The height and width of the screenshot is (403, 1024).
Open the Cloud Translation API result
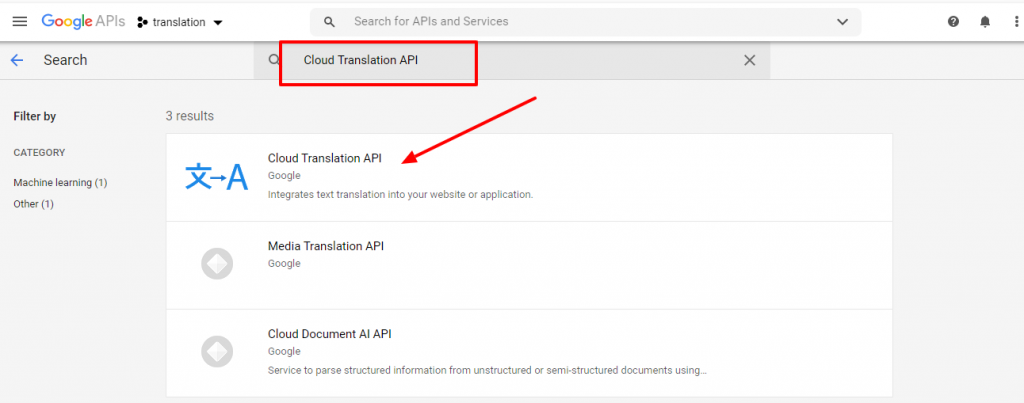point(529,178)
